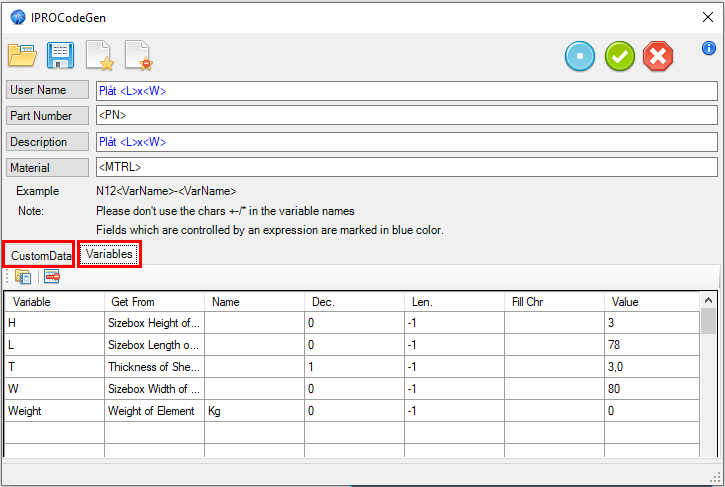Select the Len. cell -1 in Weight row
This screenshot has width=725, height=487.
click(454, 411)
